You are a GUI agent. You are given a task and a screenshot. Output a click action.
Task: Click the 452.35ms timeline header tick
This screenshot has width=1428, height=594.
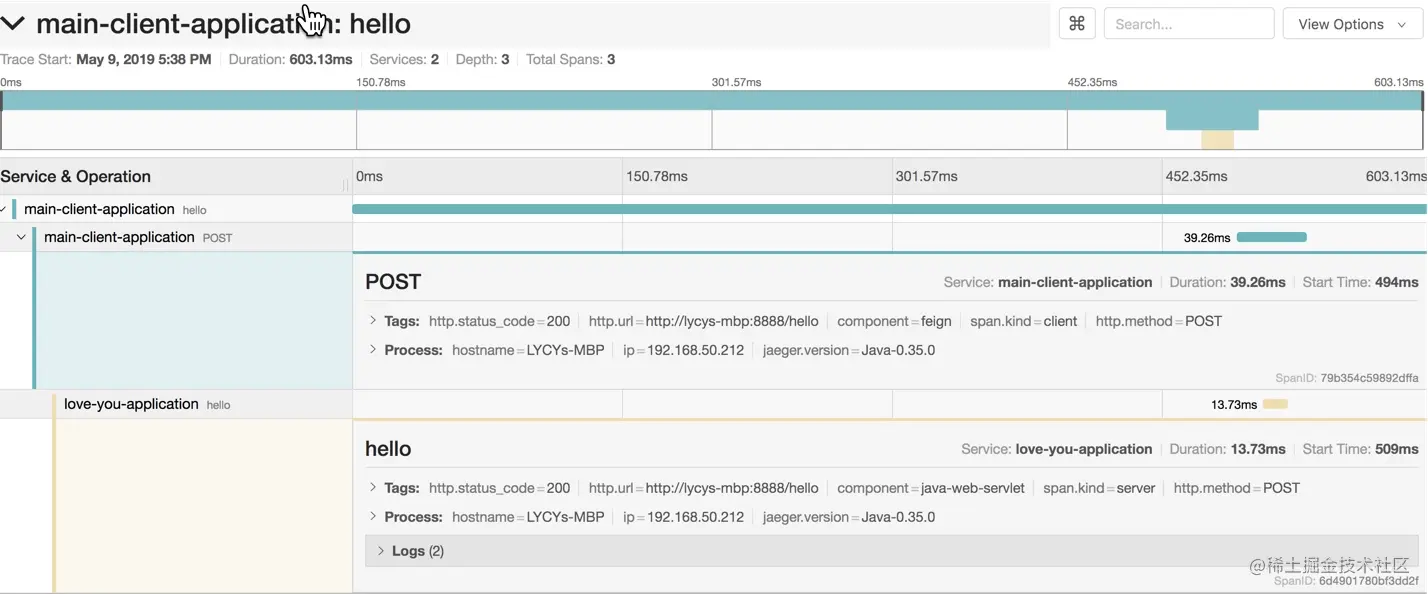pos(1196,176)
